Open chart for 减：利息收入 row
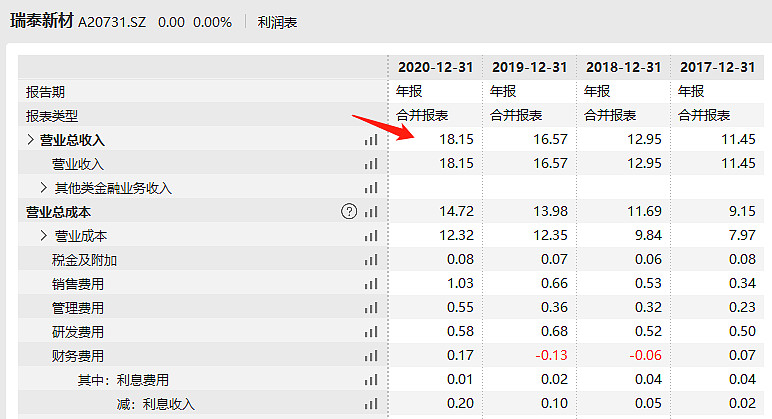The width and height of the screenshot is (772, 419). click(x=371, y=404)
